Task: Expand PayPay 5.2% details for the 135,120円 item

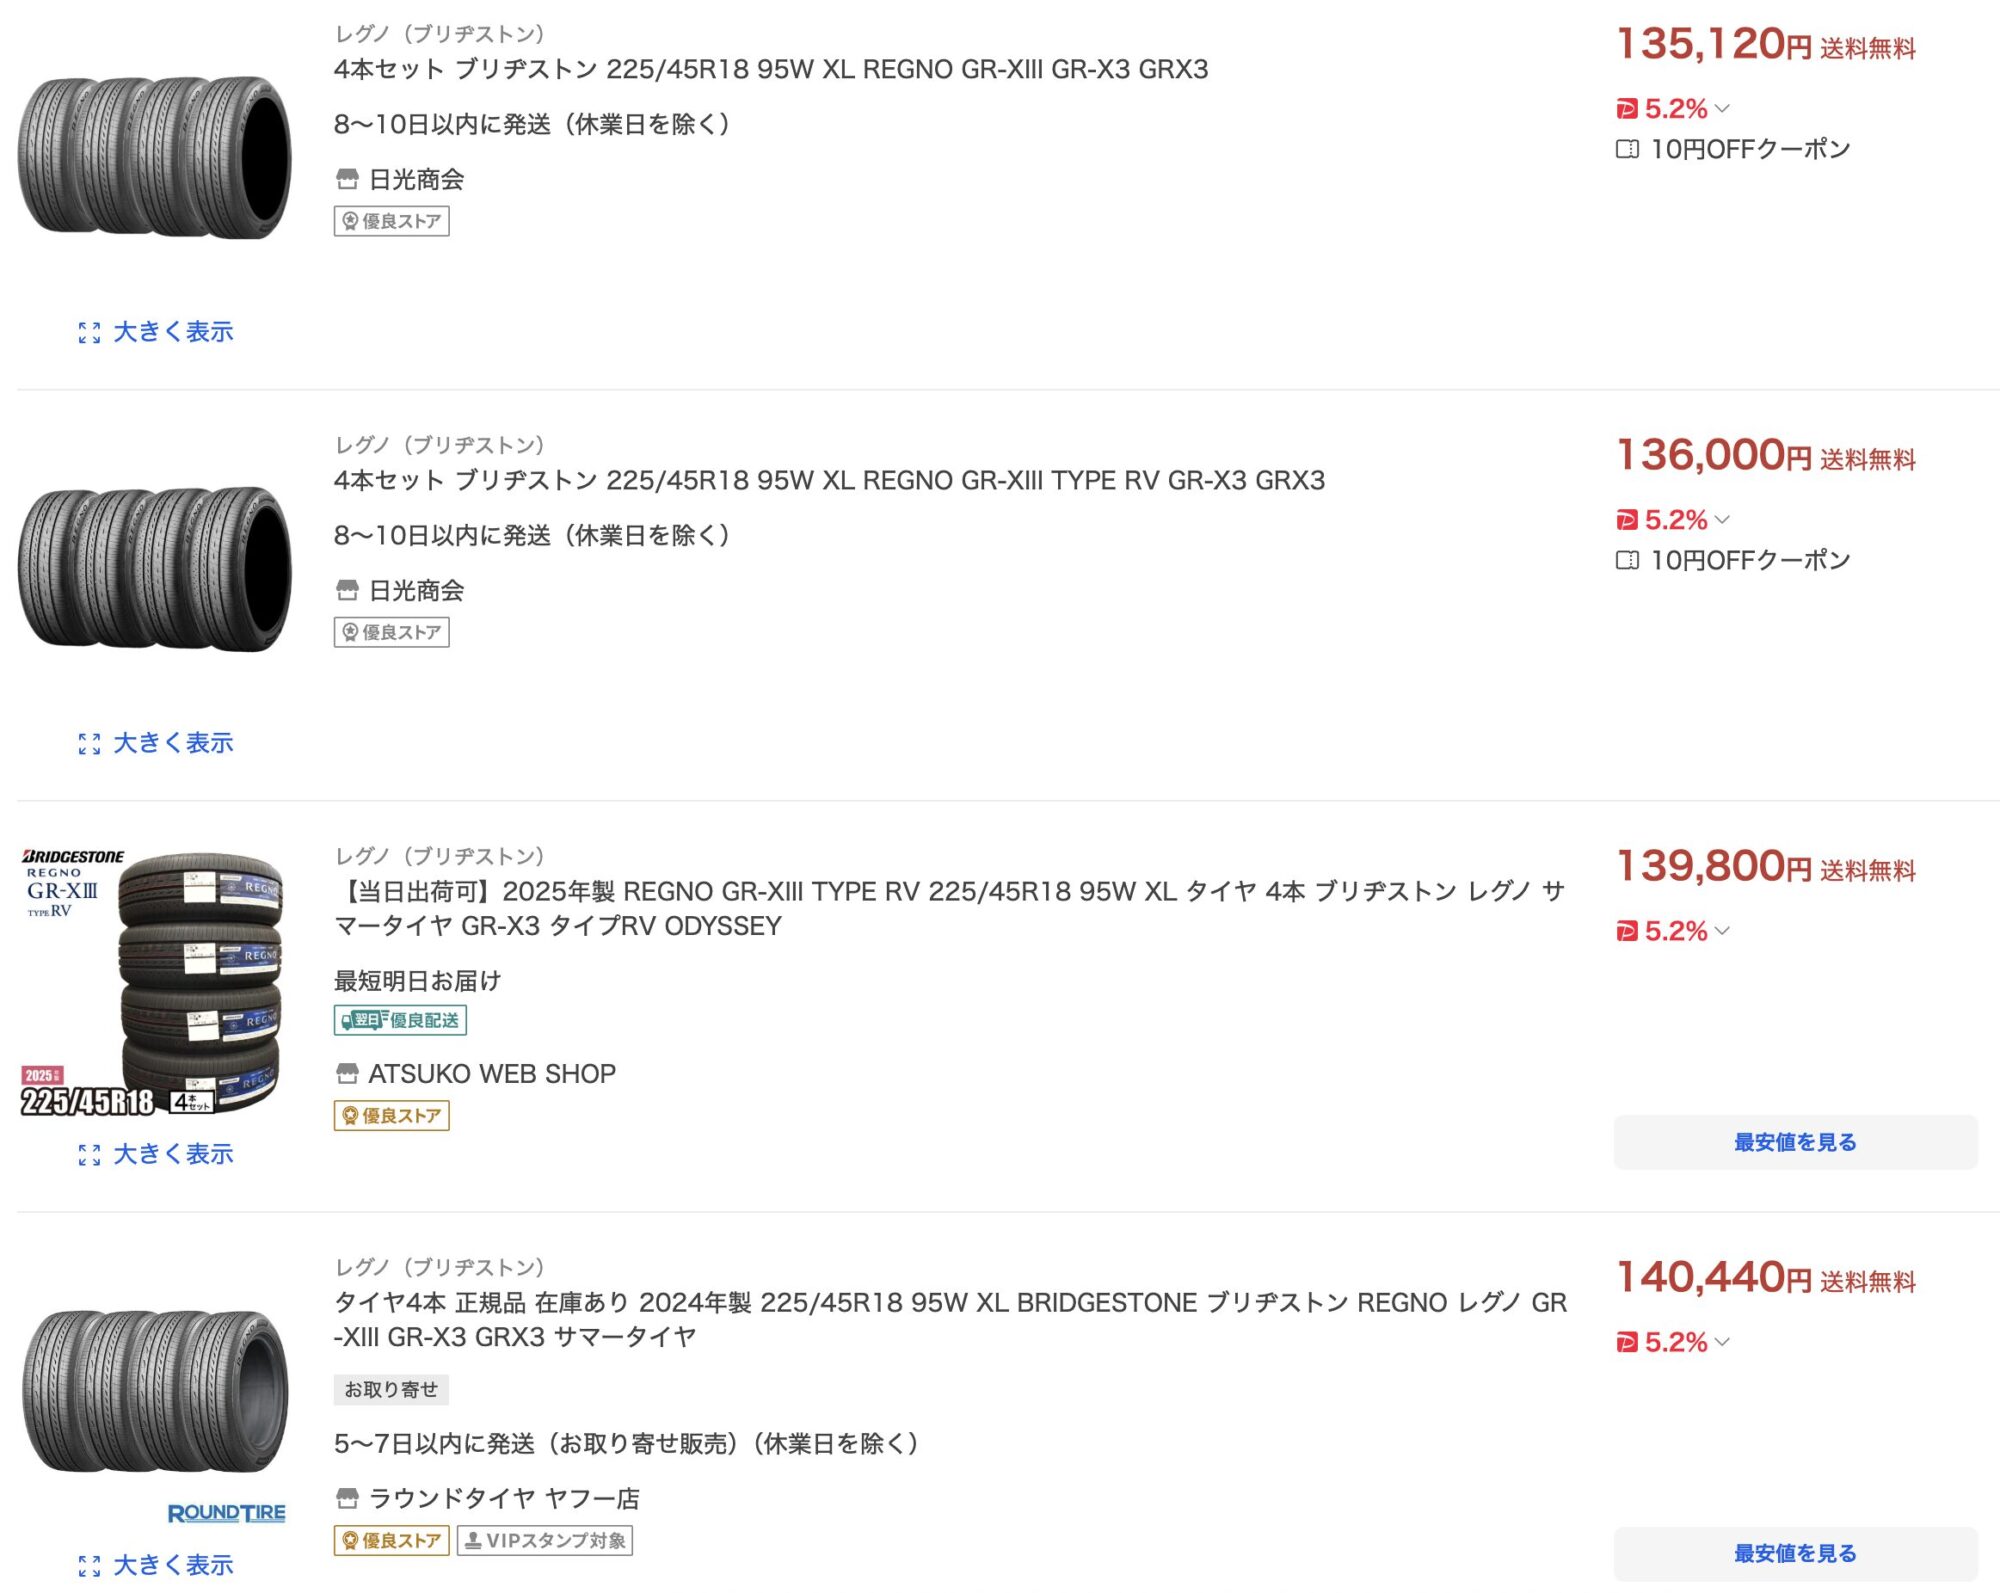Action: point(1721,108)
